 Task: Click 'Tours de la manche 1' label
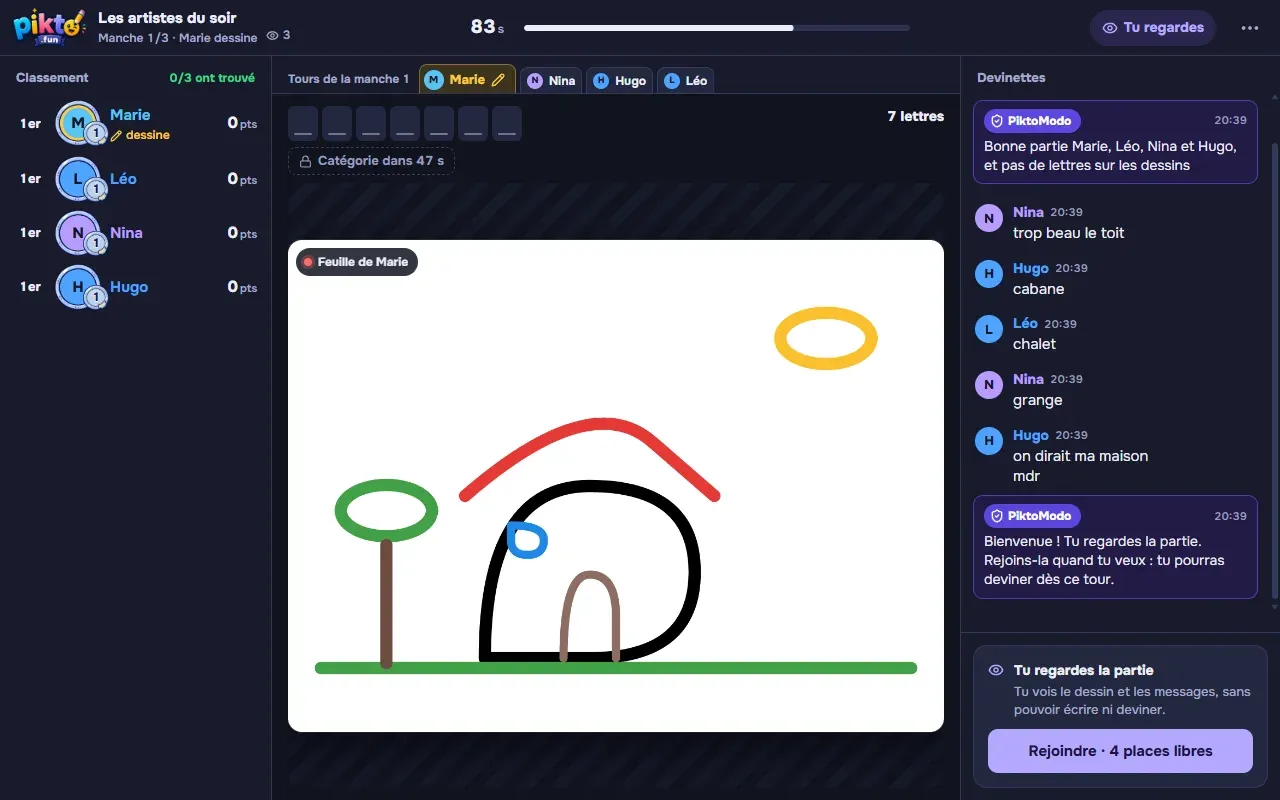[348, 79]
